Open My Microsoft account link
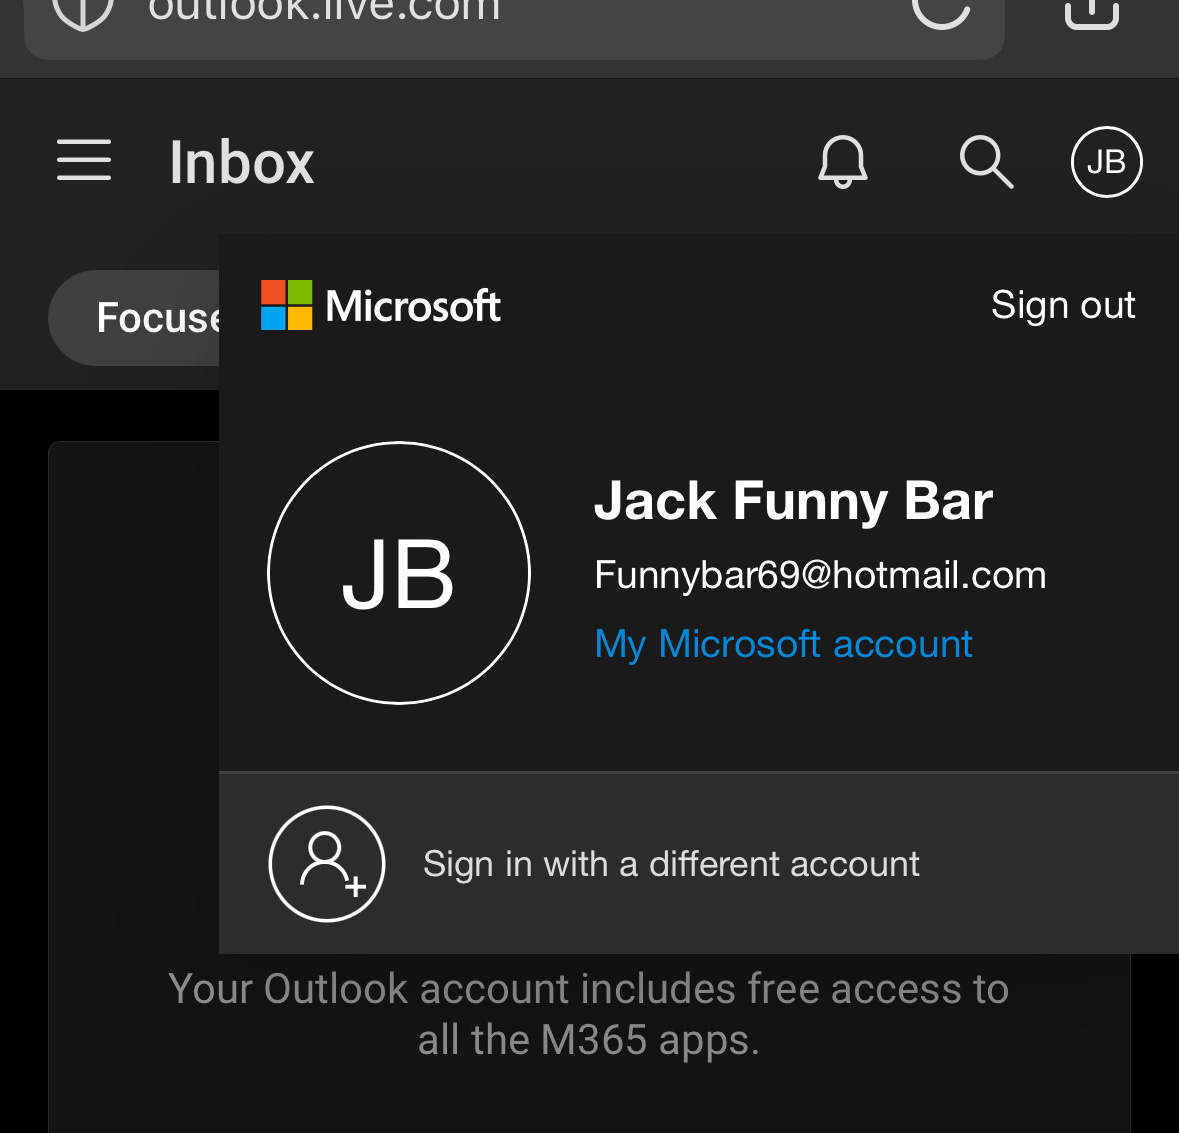Screen dimensions: 1179x1133 pyautogui.click(x=783, y=644)
